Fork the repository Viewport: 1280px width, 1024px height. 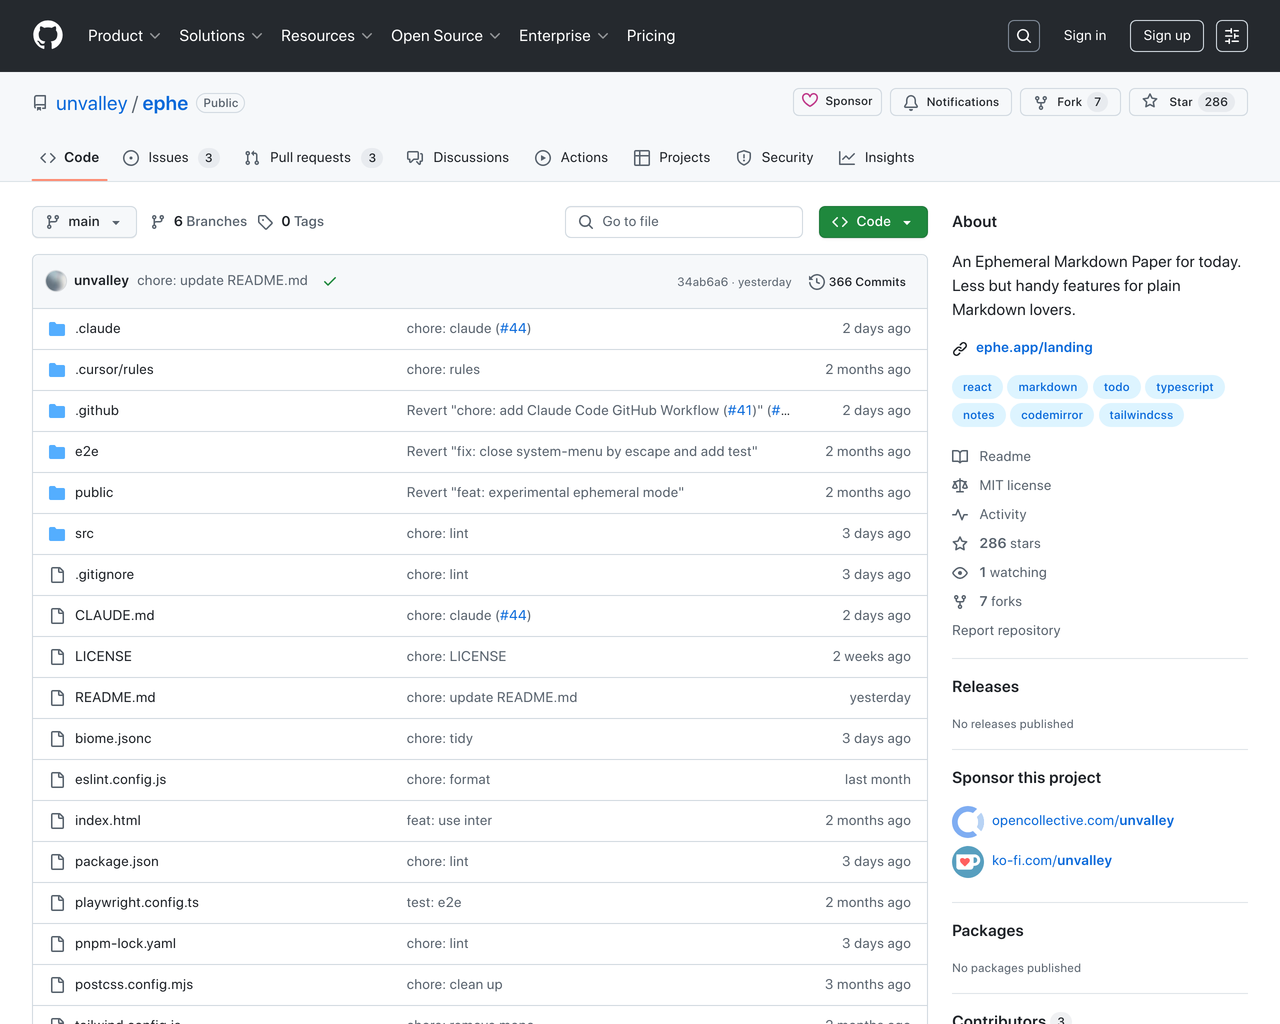[1070, 102]
